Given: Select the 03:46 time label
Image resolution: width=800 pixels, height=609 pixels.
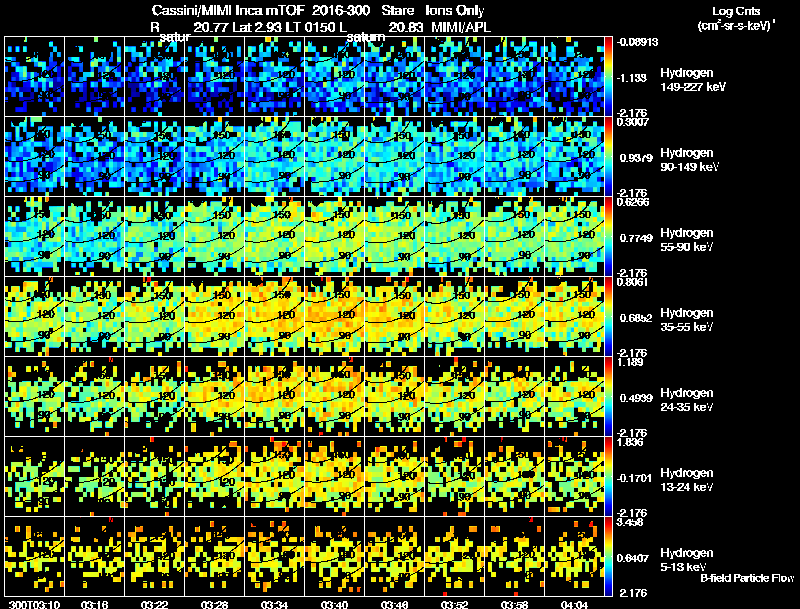Looking at the screenshot, I should 394,604.
